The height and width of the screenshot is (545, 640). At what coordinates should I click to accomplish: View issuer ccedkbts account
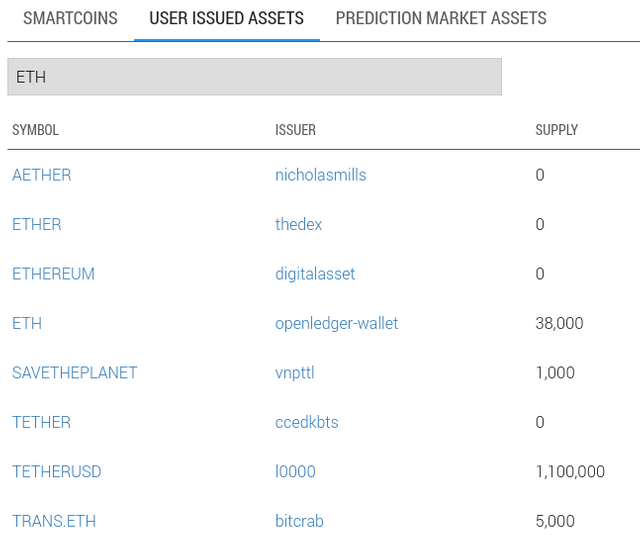307,422
